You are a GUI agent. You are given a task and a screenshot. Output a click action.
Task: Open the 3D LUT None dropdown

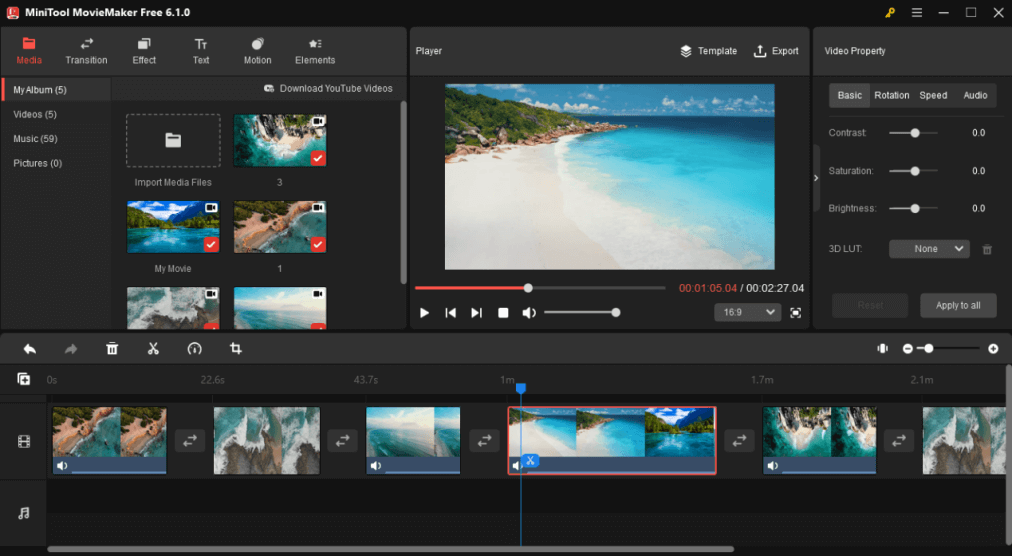click(929, 249)
